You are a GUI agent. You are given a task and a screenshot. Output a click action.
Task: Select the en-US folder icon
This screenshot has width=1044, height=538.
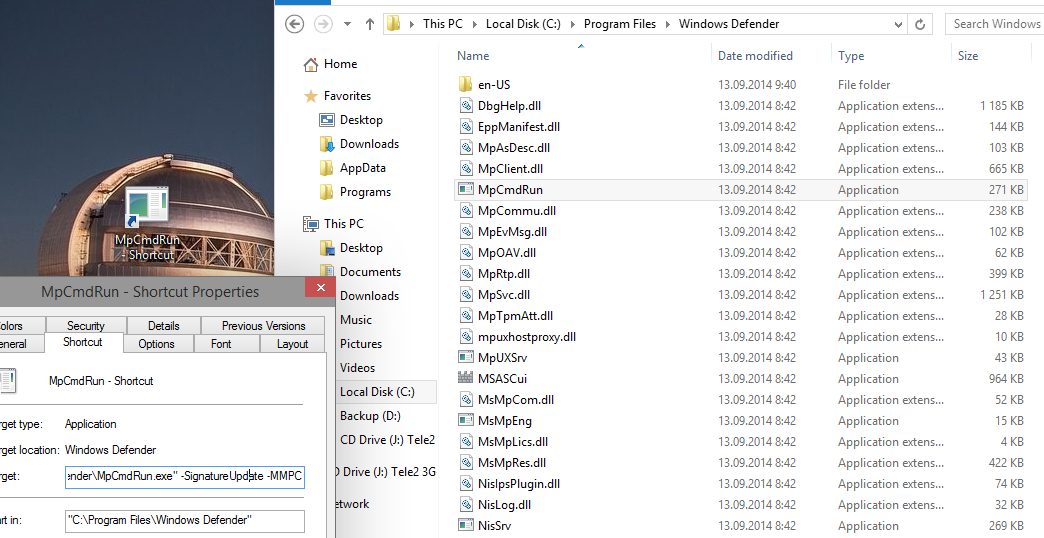[x=465, y=85]
